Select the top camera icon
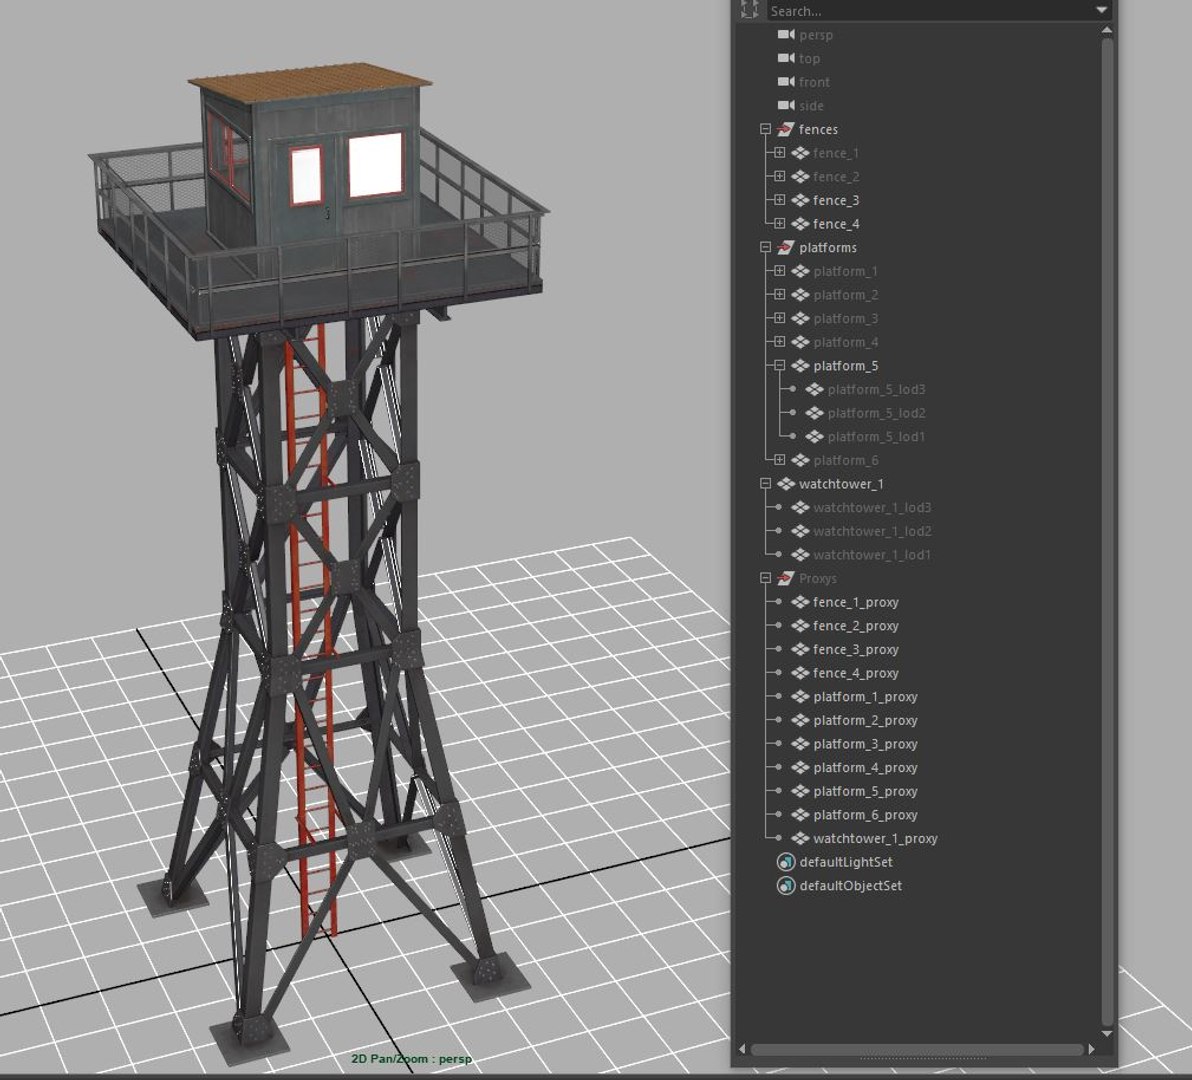Viewport: 1192px width, 1080px height. click(x=785, y=58)
